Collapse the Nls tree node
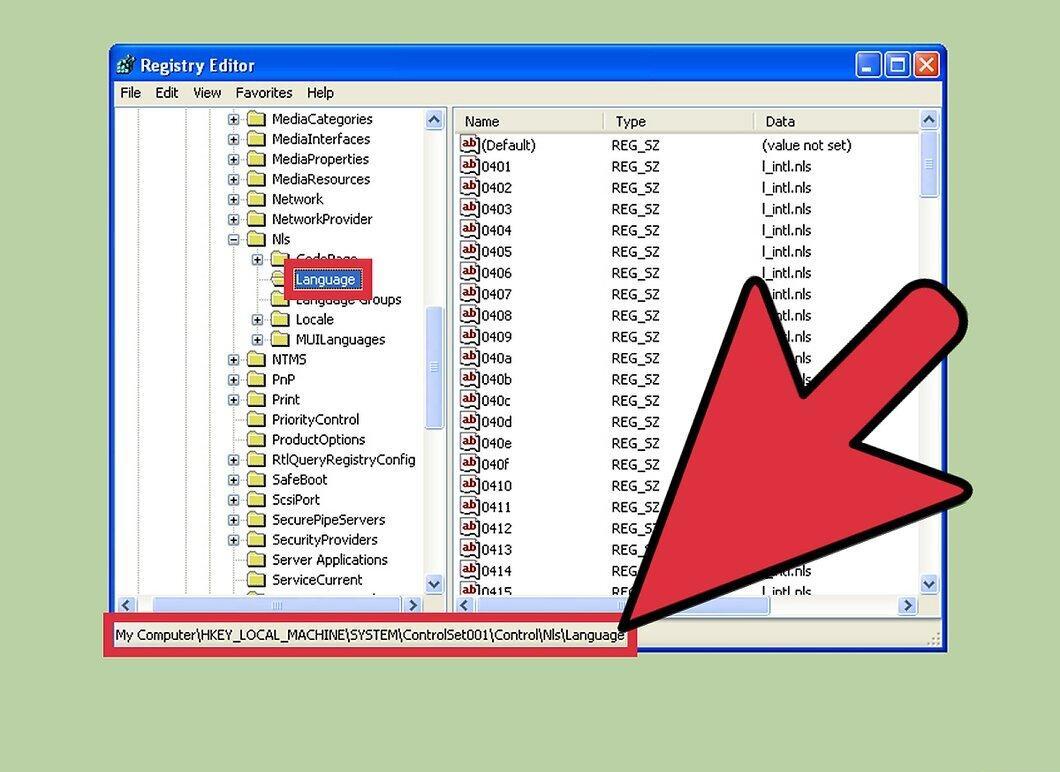This screenshot has width=1060, height=772. click(233, 239)
